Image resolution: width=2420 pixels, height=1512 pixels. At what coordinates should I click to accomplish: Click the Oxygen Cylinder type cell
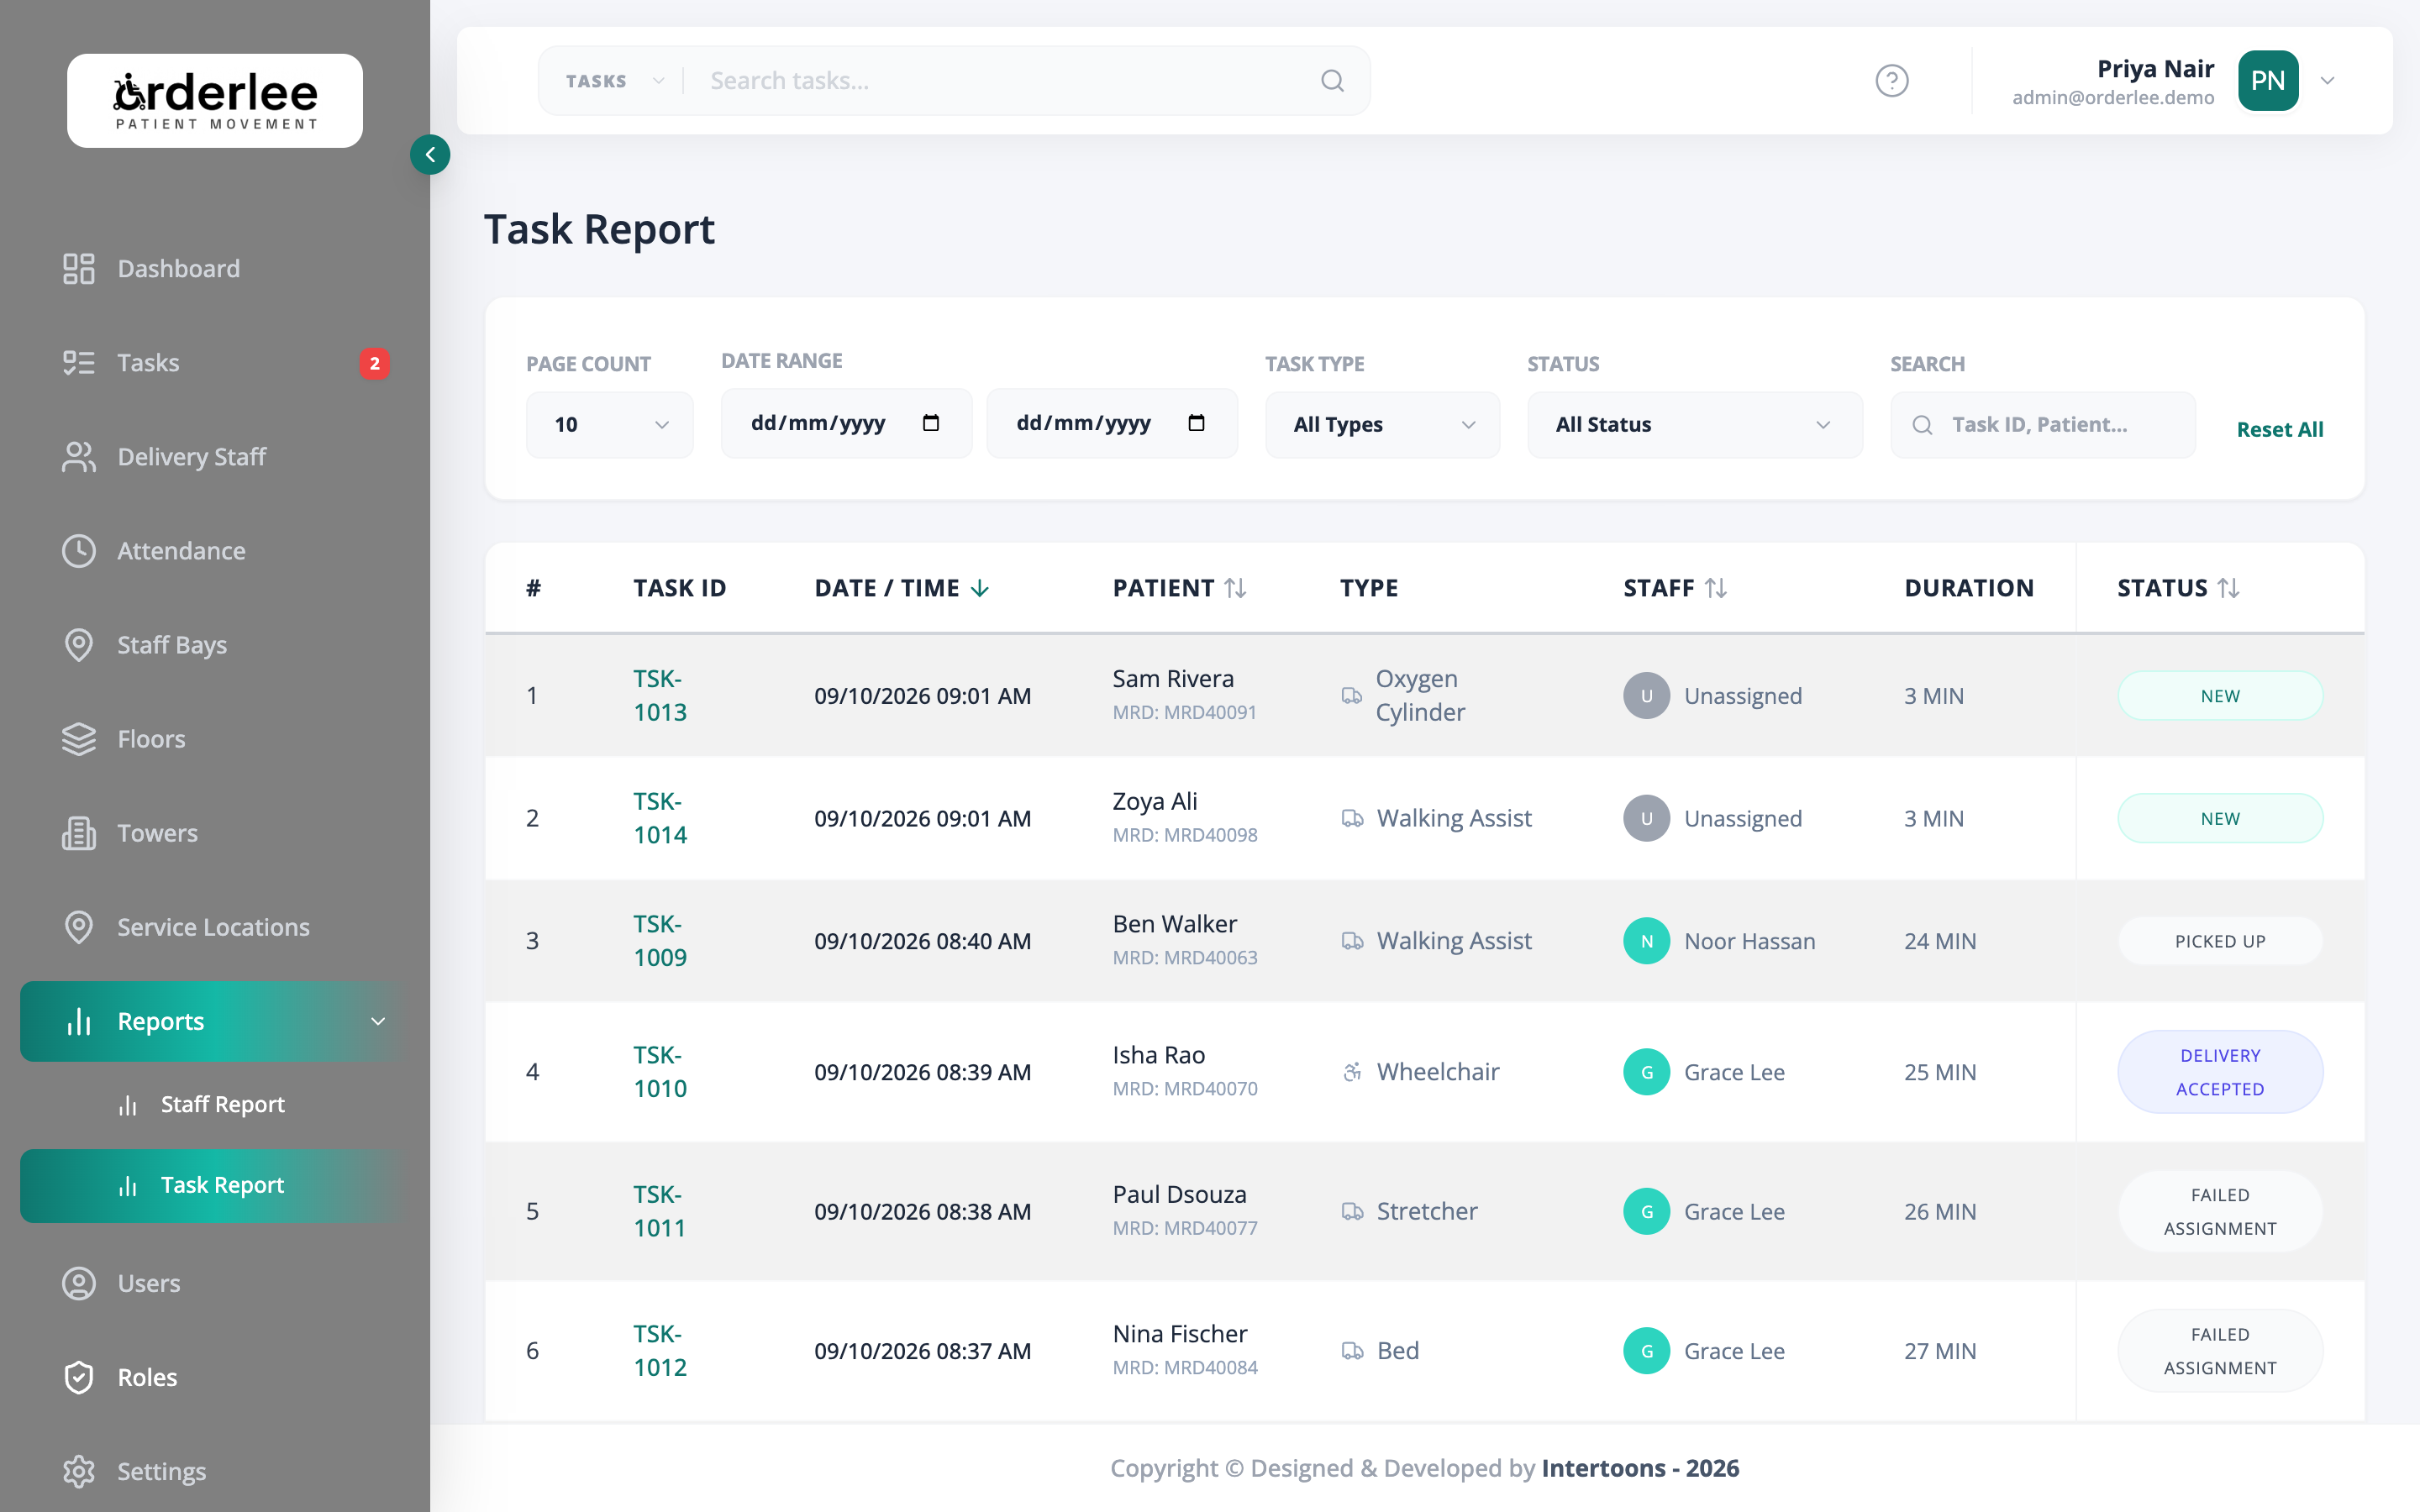click(1419, 695)
